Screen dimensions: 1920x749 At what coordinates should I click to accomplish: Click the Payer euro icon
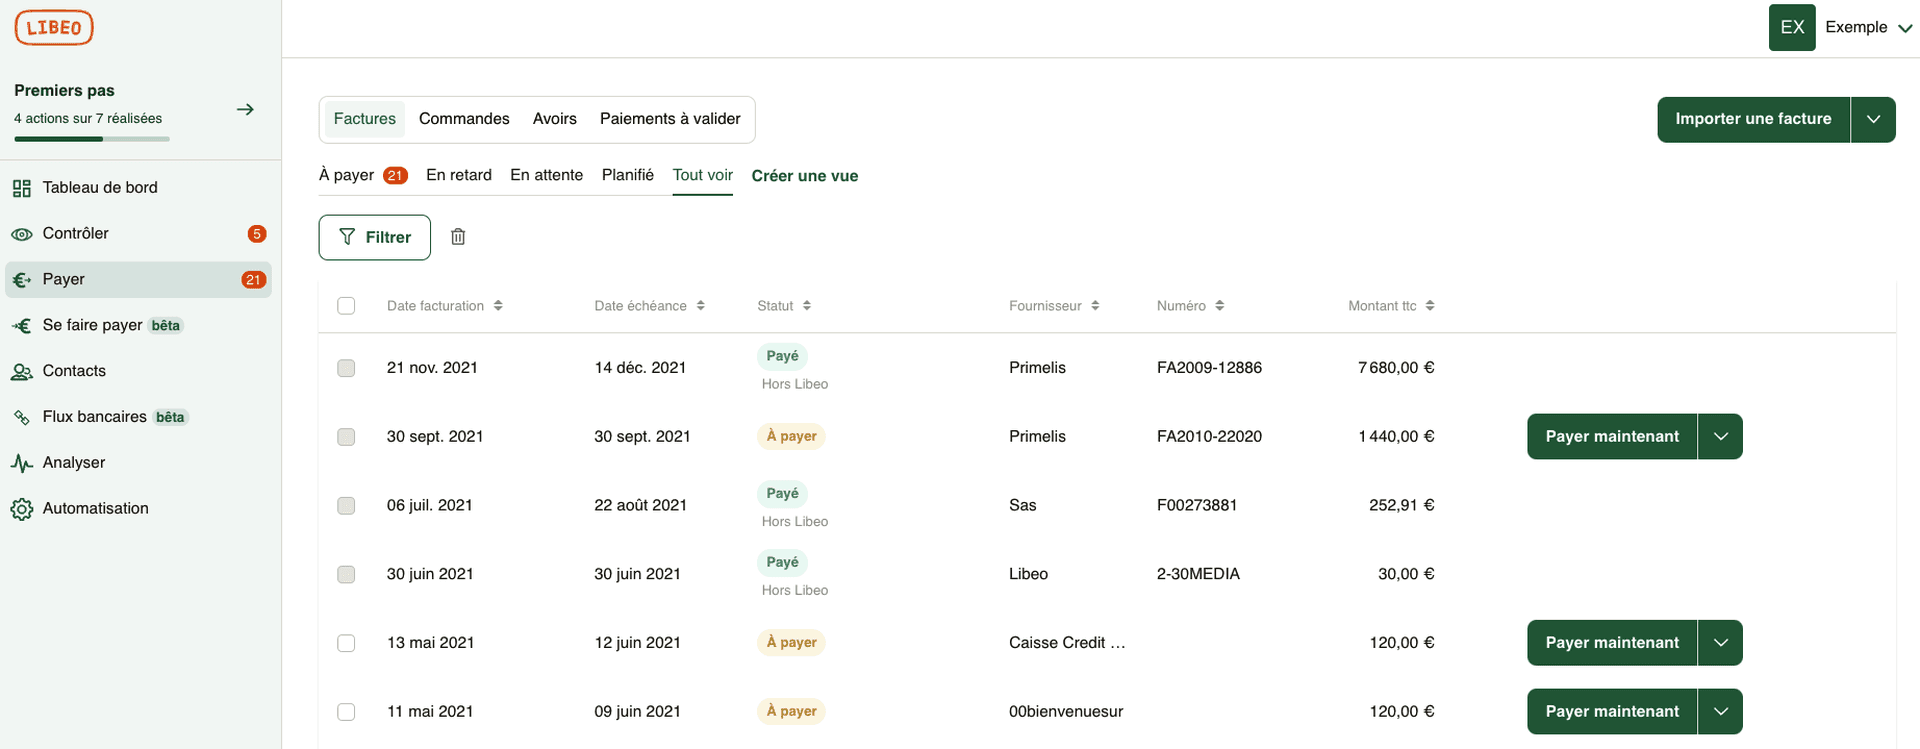[x=21, y=280]
